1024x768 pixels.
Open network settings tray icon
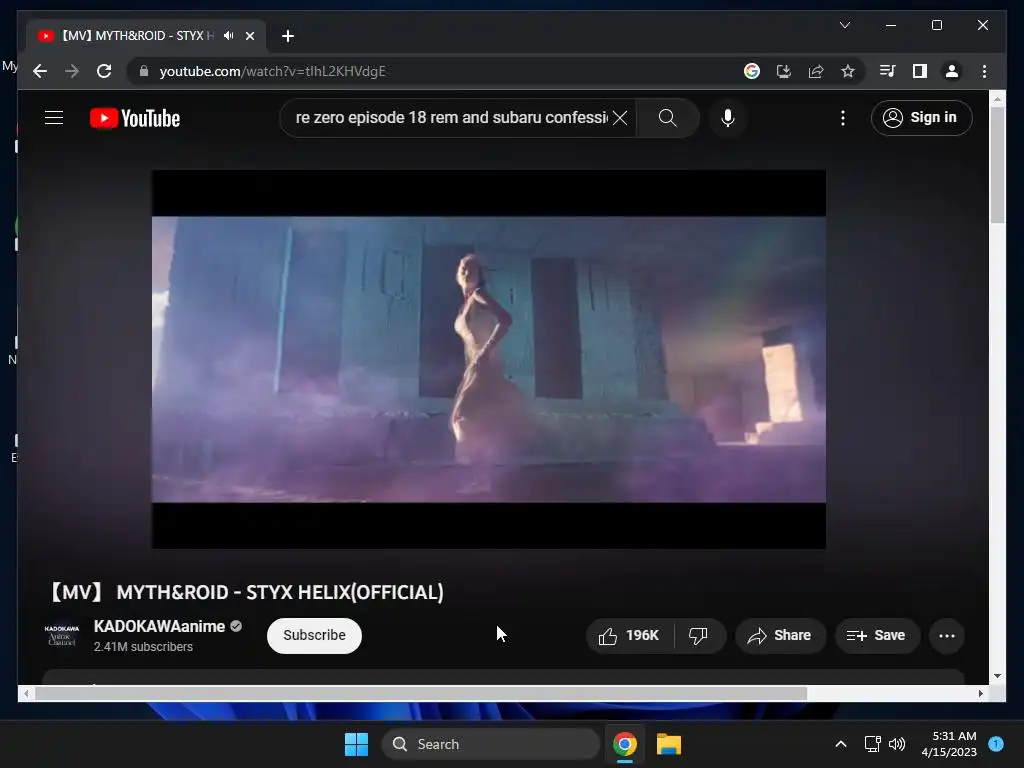[x=872, y=744]
